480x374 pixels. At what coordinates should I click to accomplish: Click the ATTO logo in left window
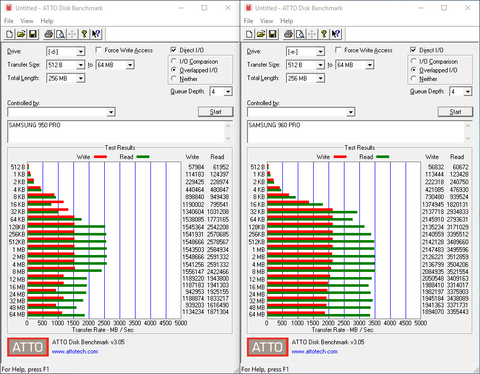coord(28,347)
